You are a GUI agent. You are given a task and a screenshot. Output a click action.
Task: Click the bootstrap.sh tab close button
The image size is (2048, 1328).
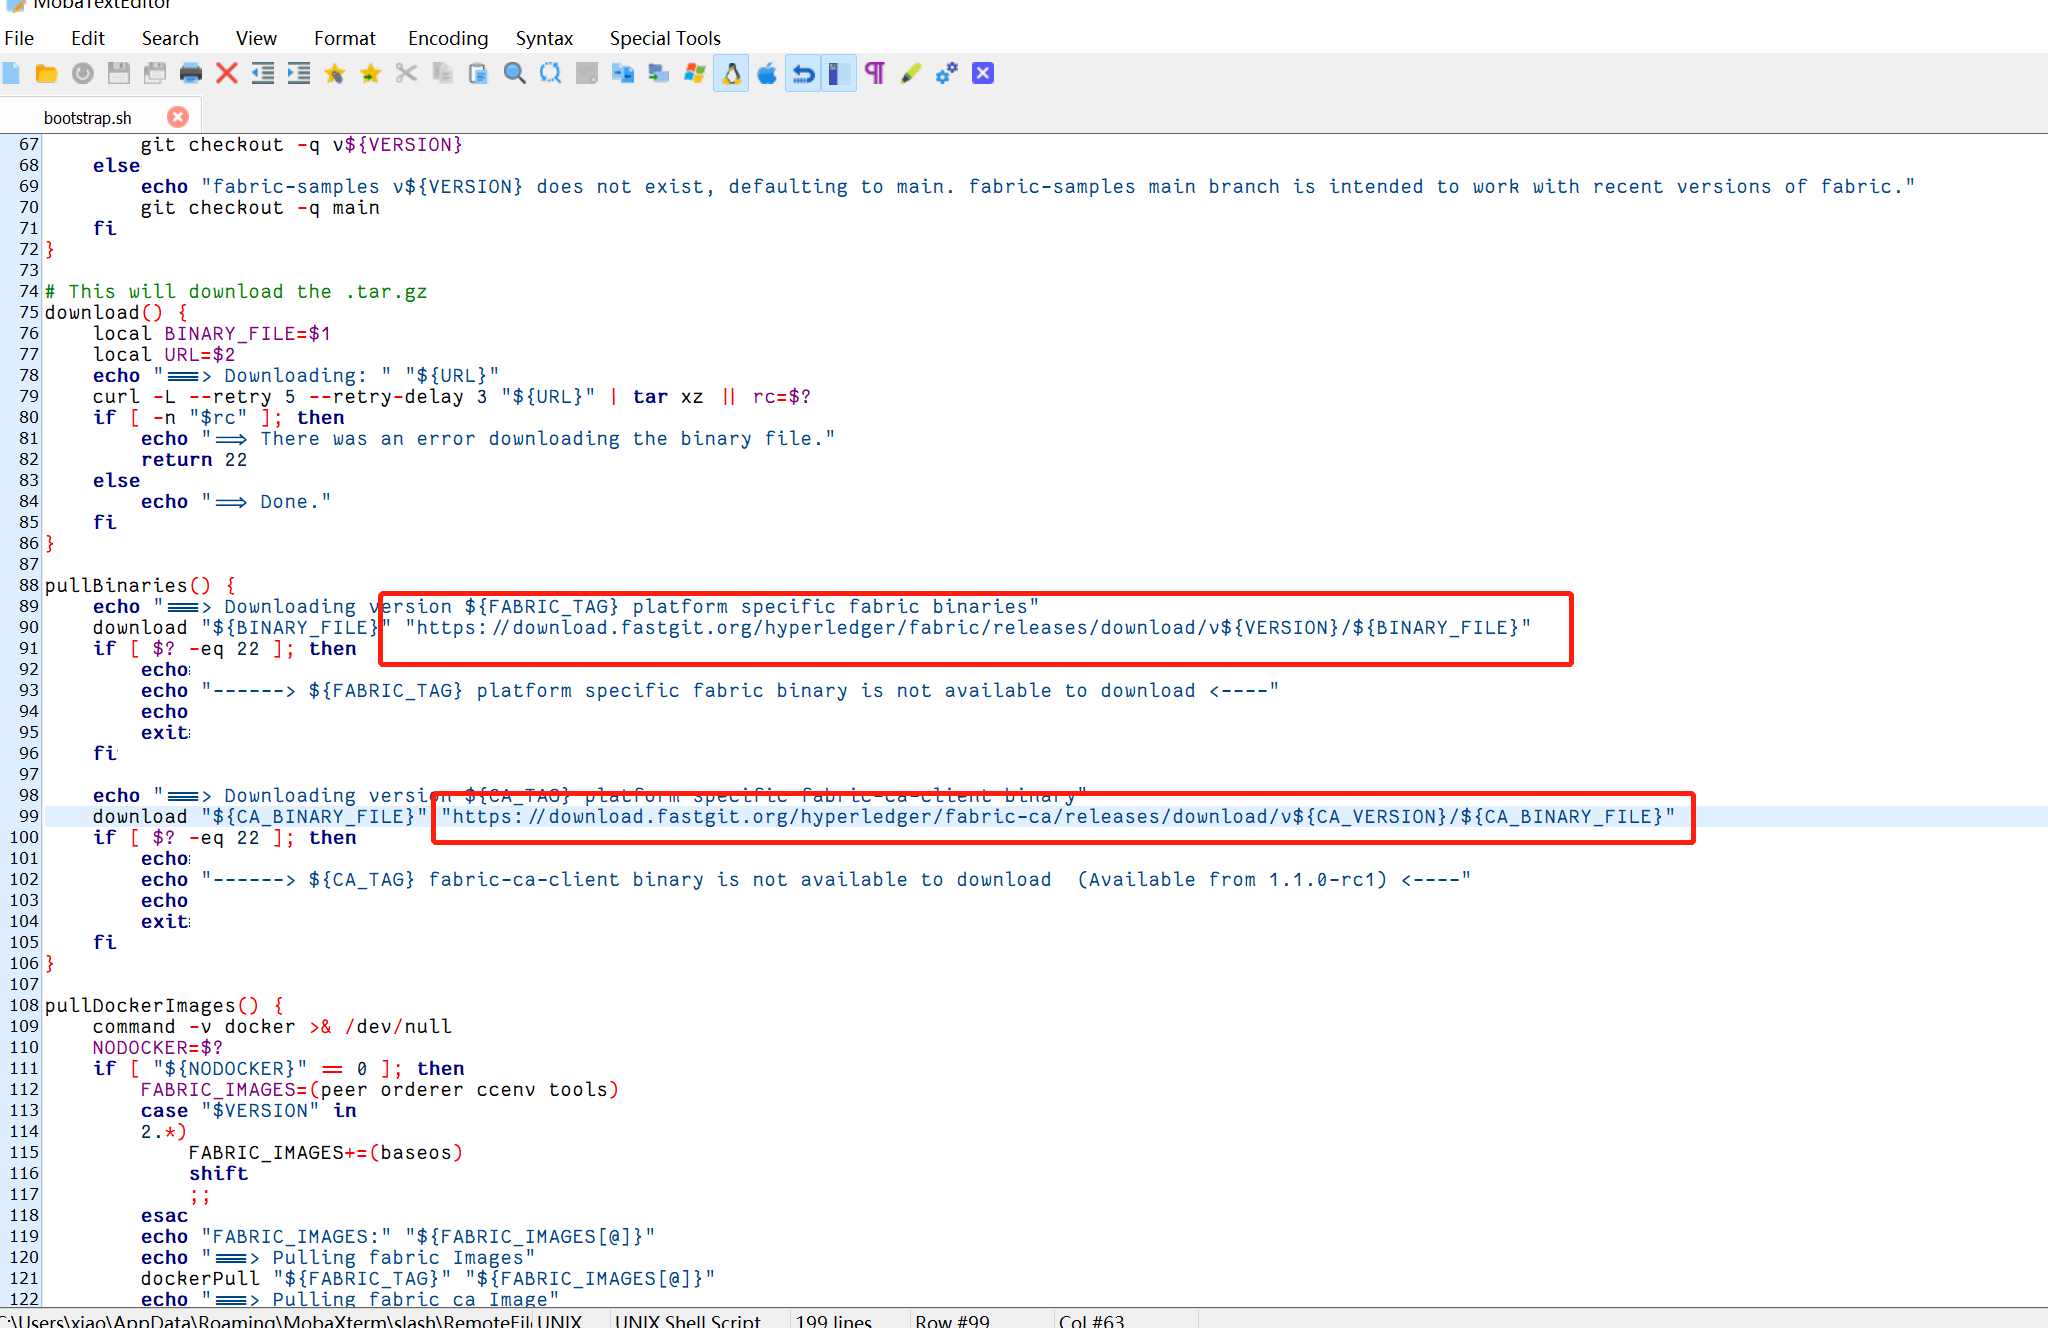click(x=178, y=116)
